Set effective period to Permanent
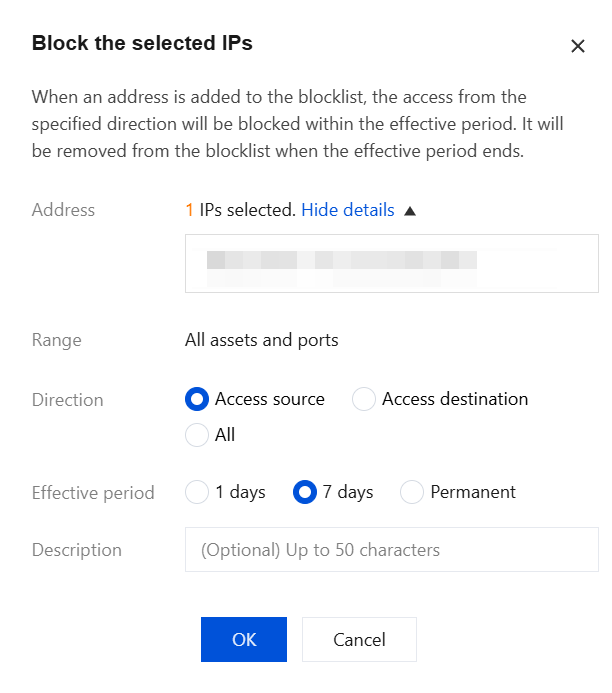Viewport: 612px width, 693px height. click(412, 492)
